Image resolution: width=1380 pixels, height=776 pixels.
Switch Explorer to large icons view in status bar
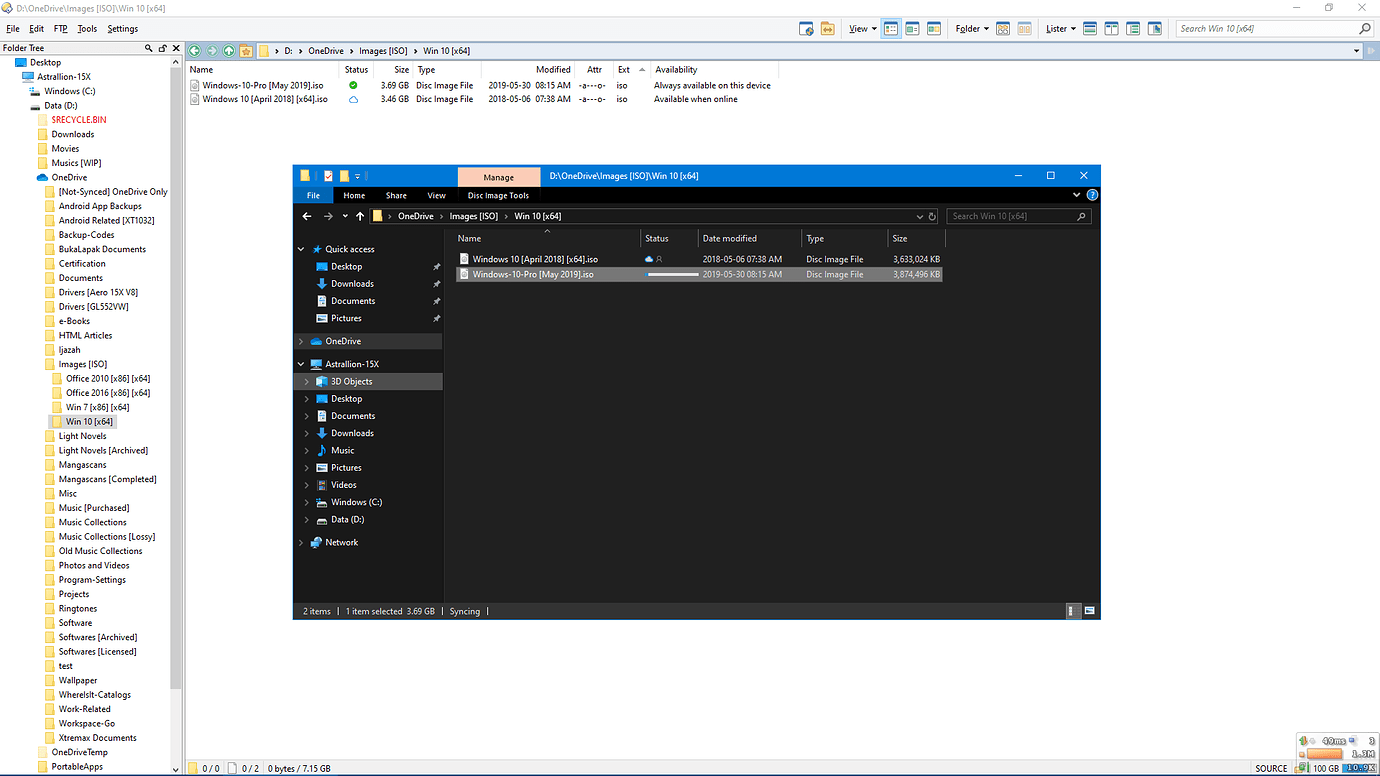click(x=1090, y=610)
